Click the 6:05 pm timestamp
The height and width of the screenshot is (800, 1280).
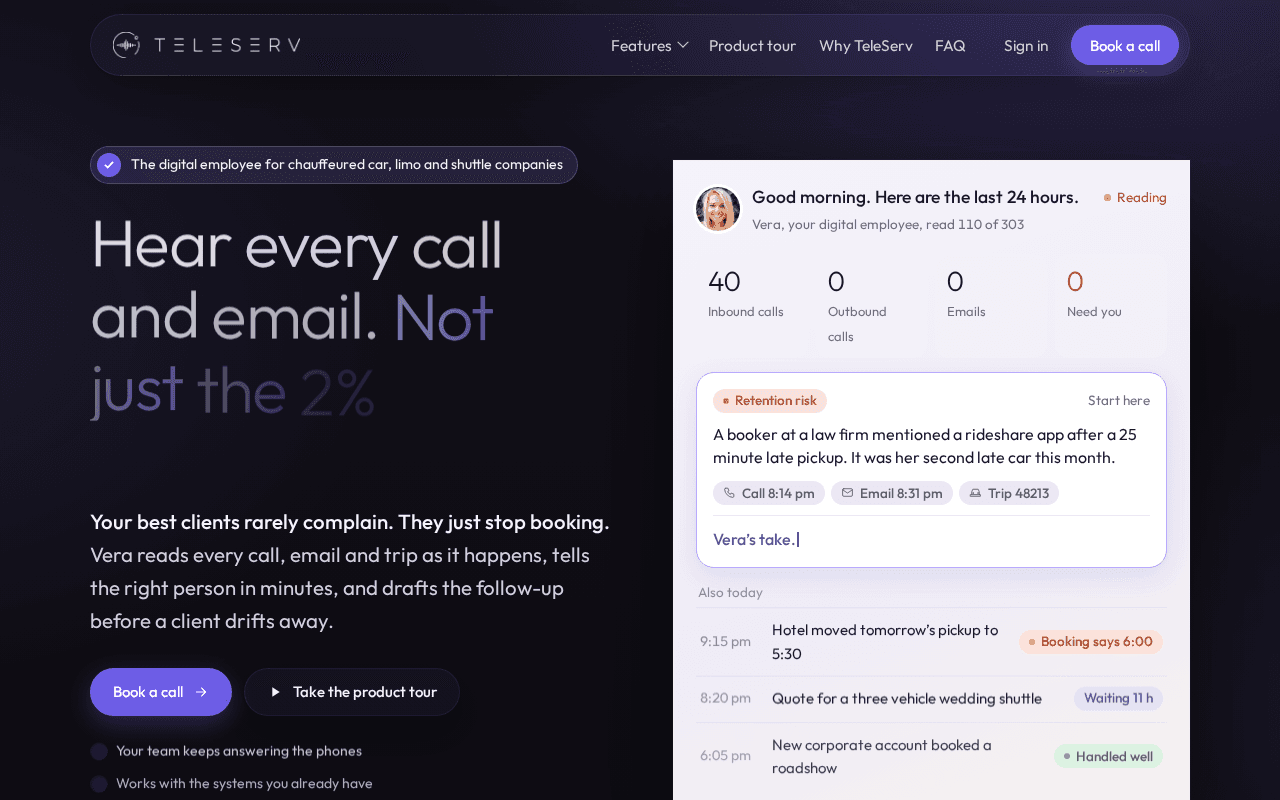725,756
